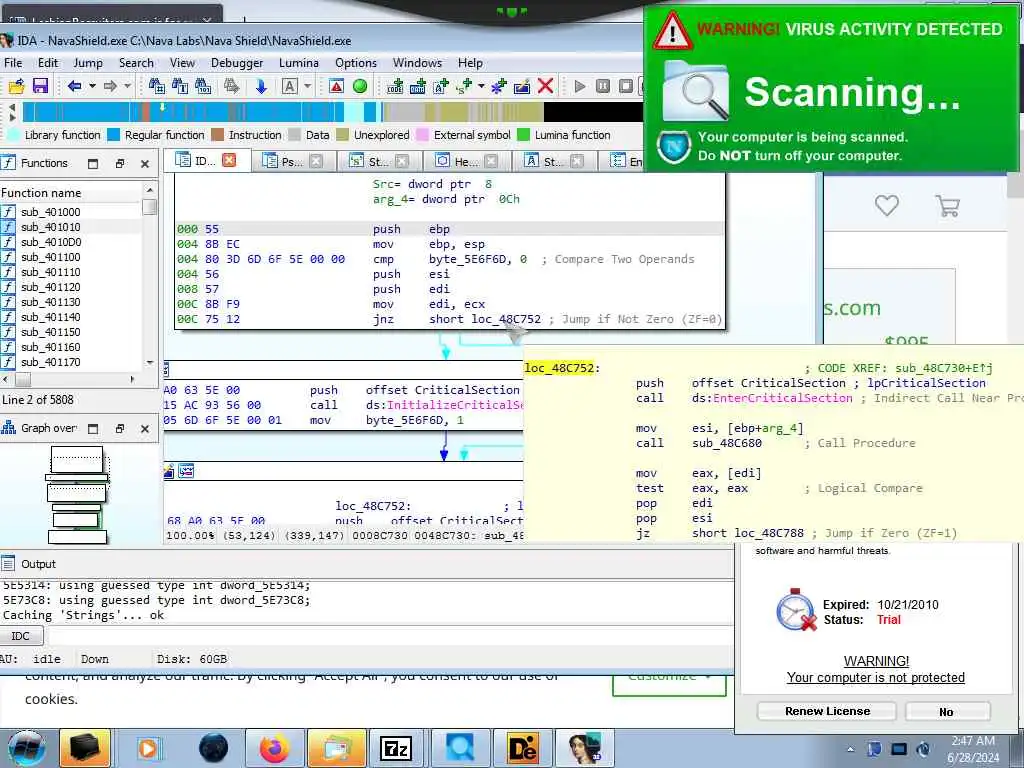The image size is (1024, 768).
Task: Click Renew License in the NavaShield dialog
Action: tap(827, 711)
